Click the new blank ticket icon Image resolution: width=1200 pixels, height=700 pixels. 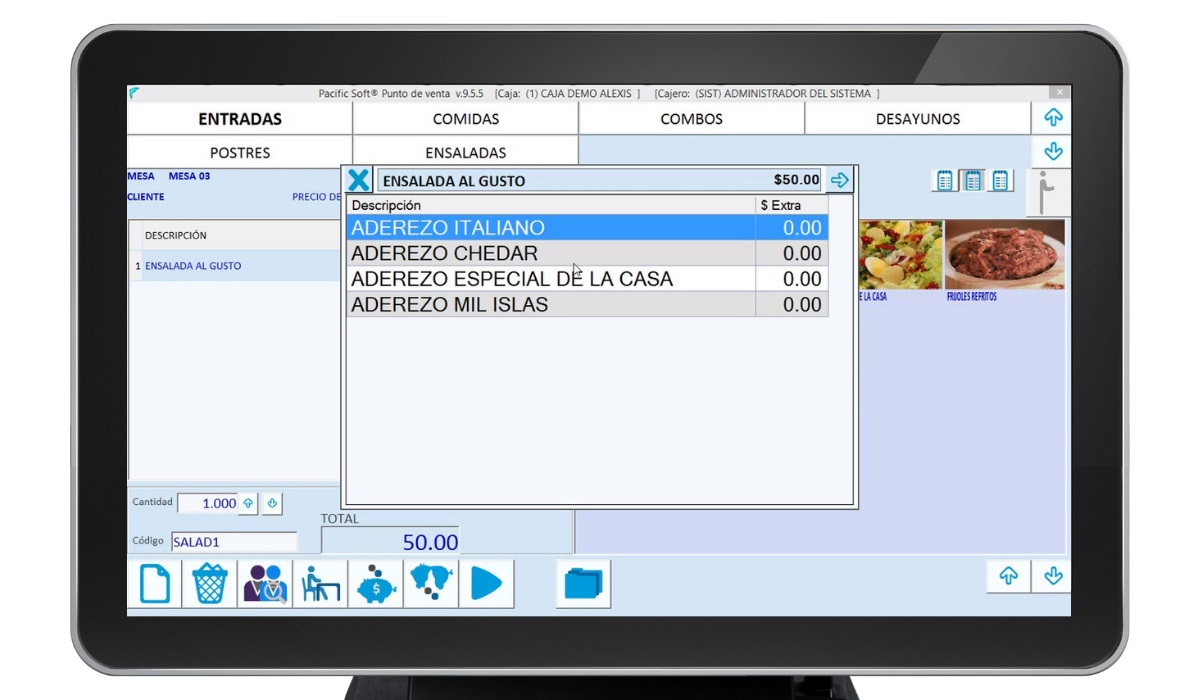[x=154, y=583]
